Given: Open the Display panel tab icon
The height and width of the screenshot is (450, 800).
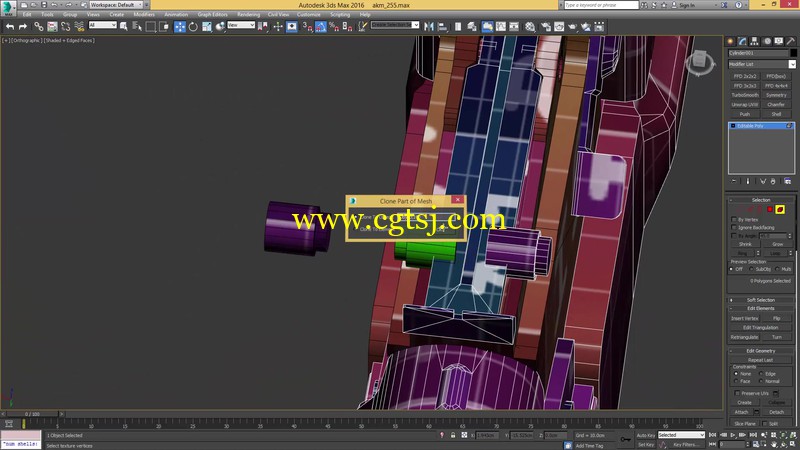Looking at the screenshot, I should click(x=779, y=41).
